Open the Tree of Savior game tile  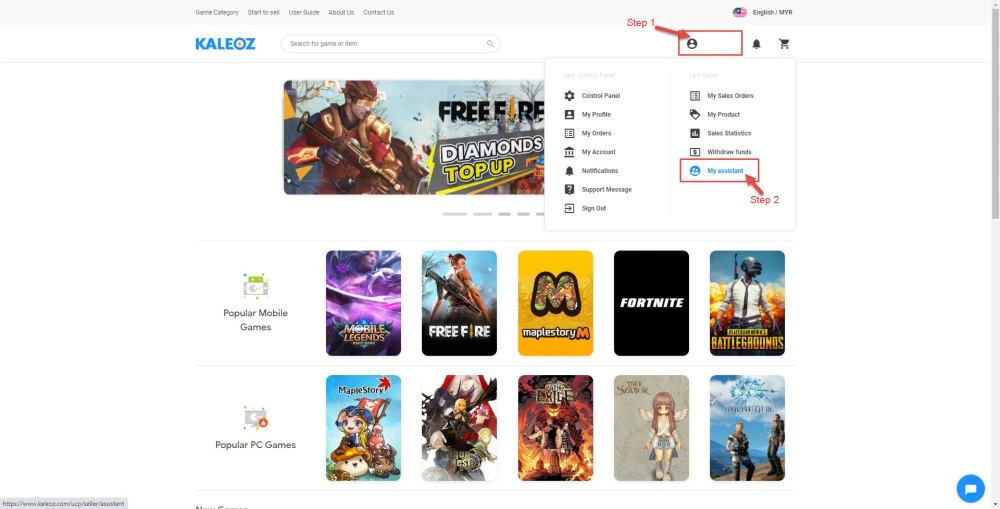[x=651, y=428]
